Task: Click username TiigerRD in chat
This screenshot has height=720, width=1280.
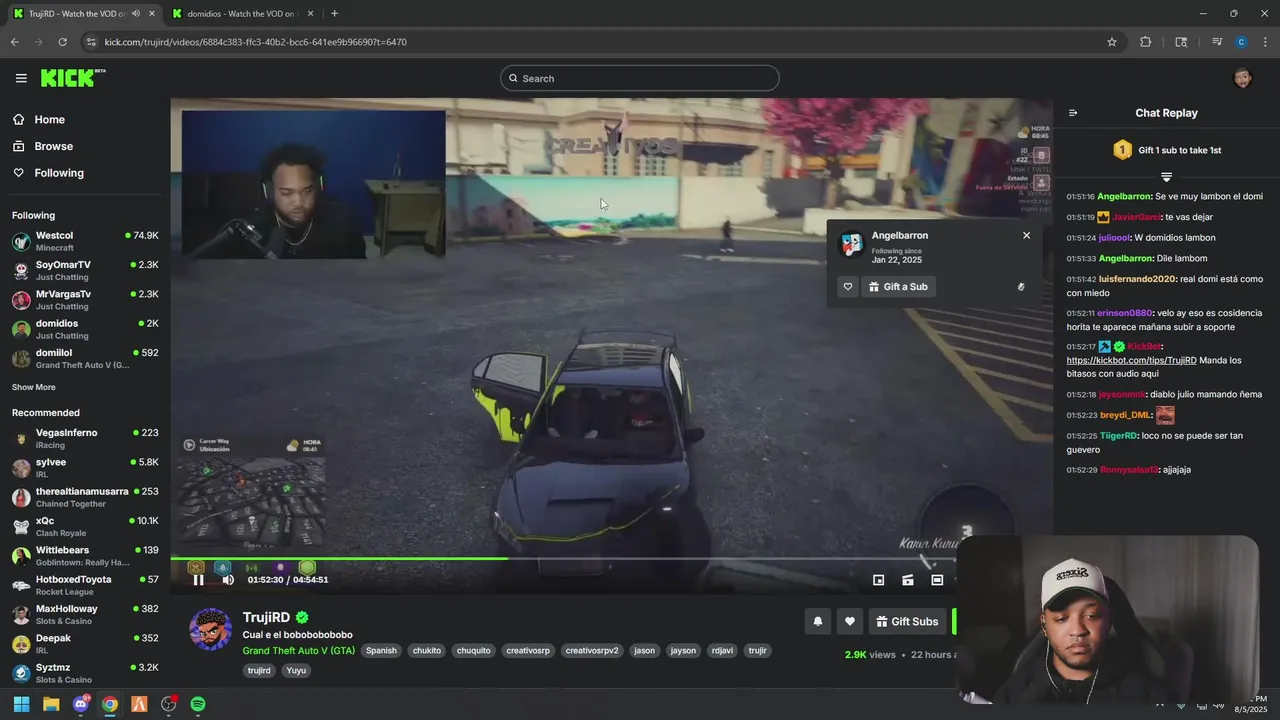Action: [1119, 436]
